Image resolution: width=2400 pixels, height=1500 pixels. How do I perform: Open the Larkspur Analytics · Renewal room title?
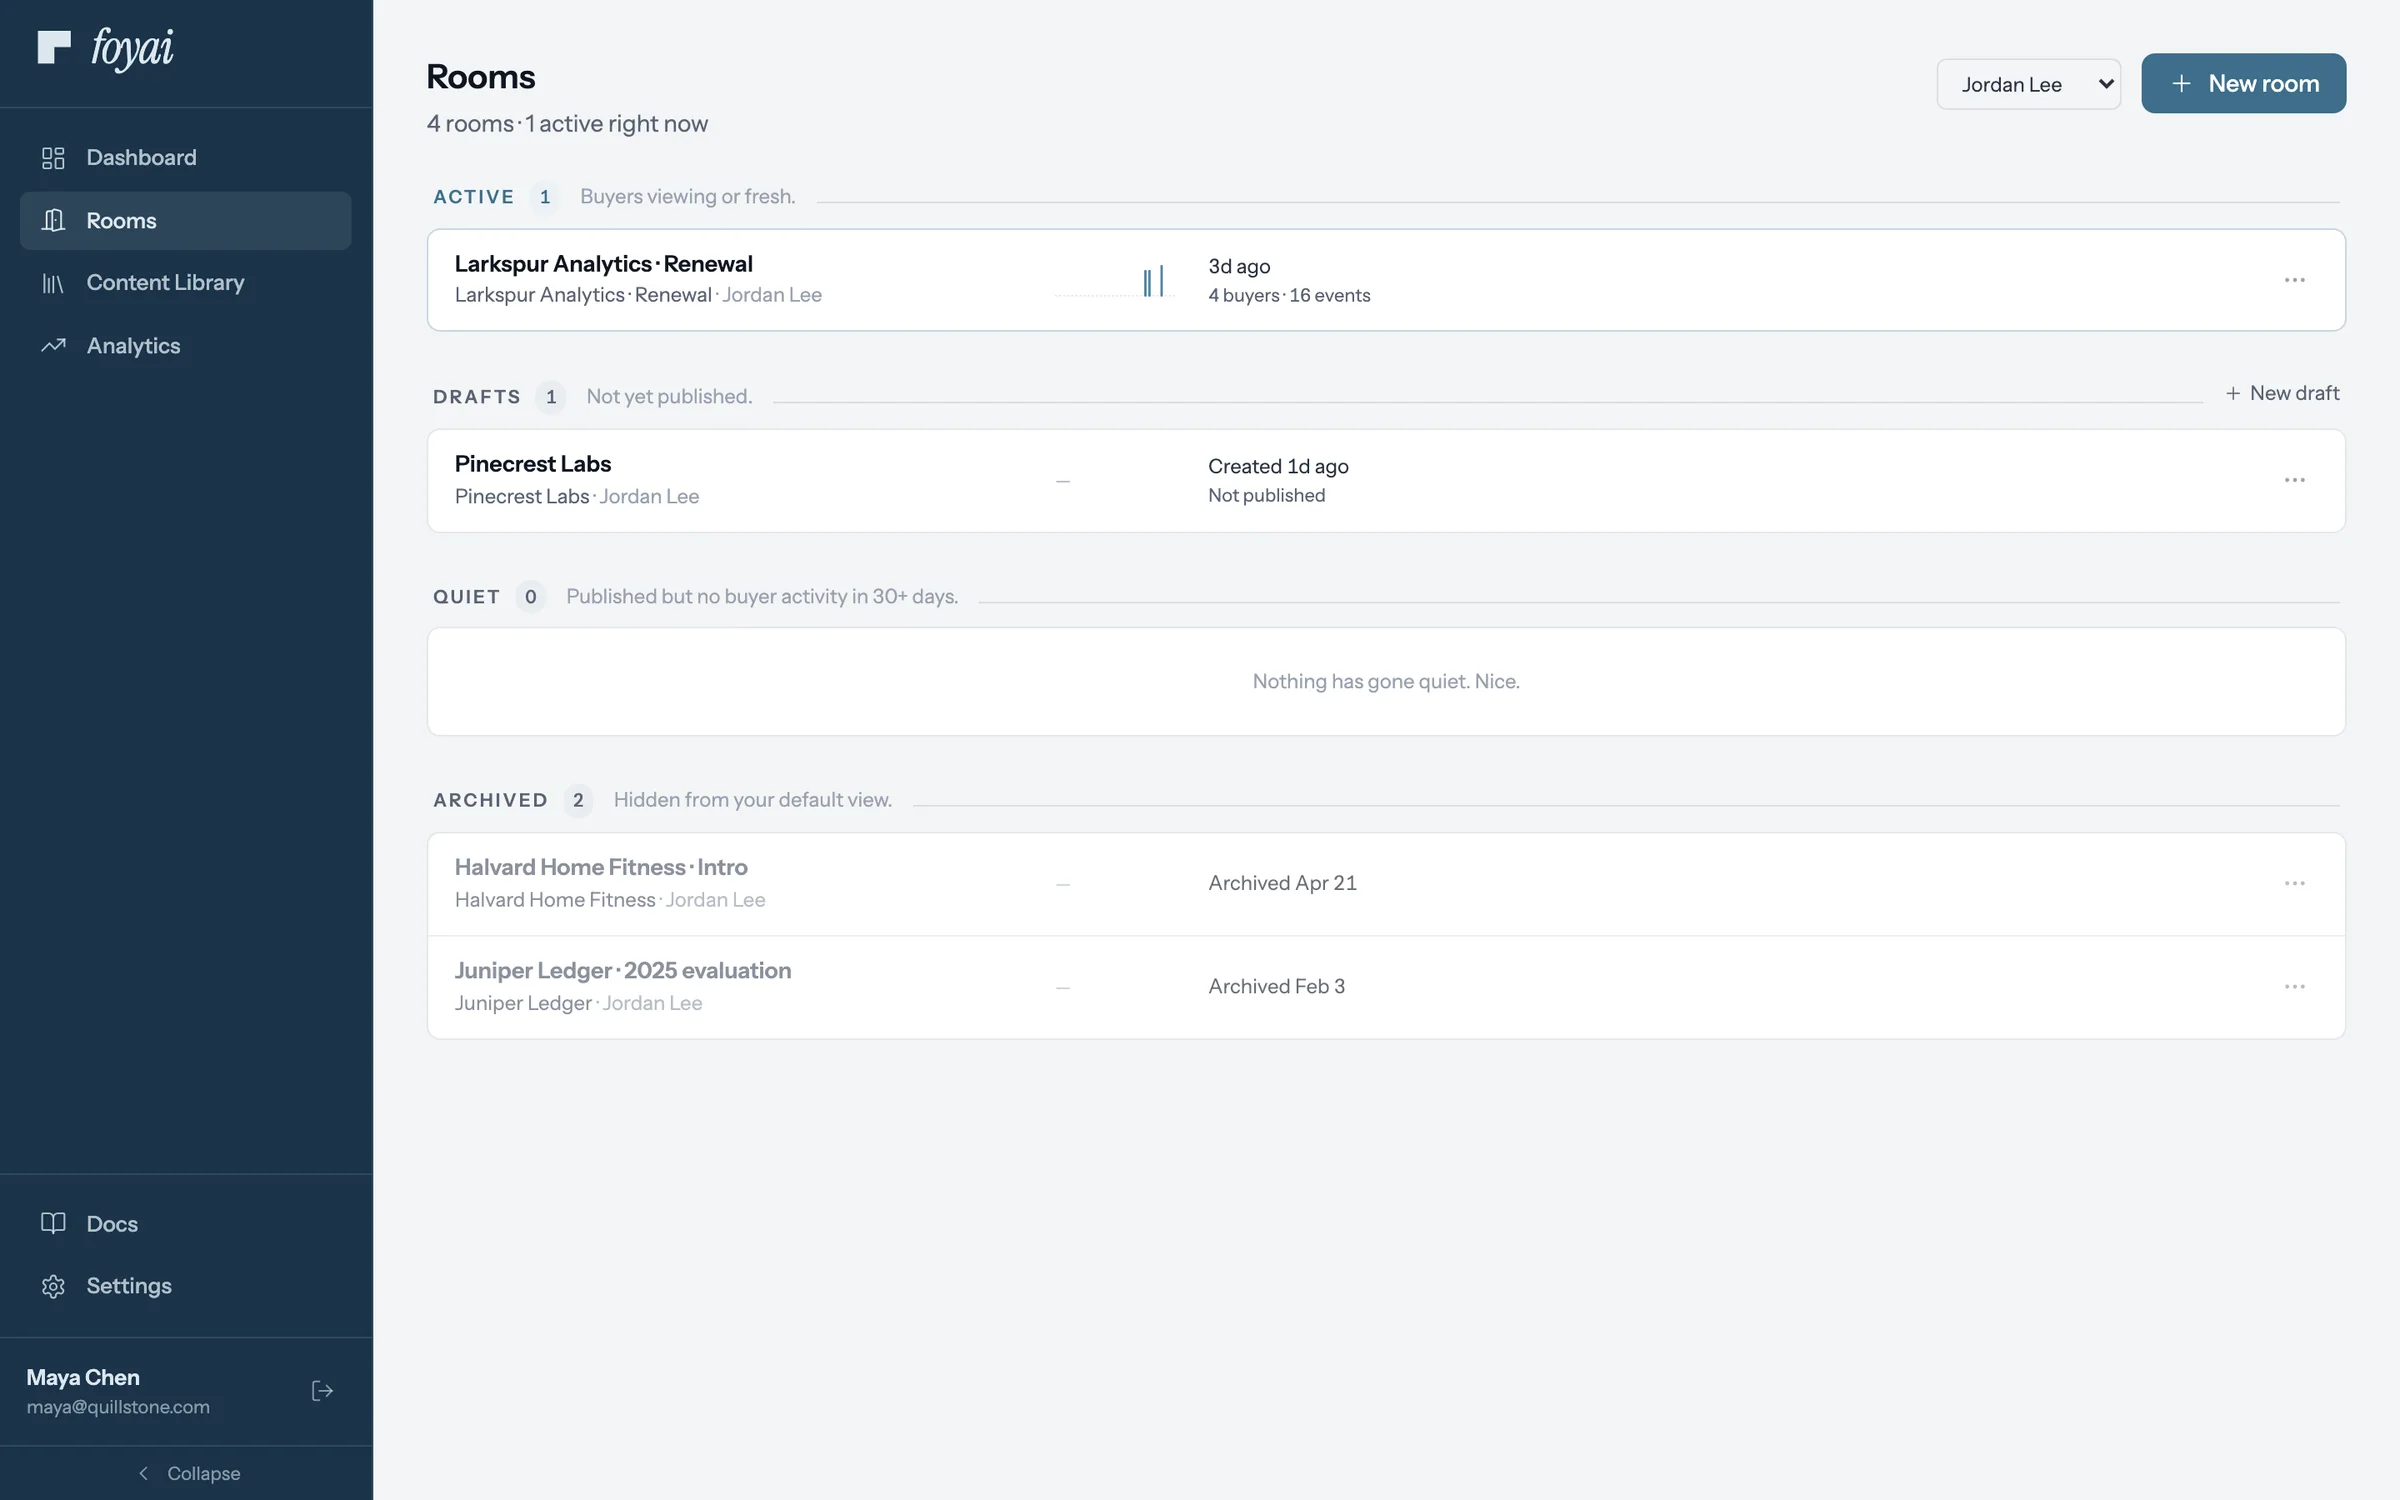coord(603,264)
